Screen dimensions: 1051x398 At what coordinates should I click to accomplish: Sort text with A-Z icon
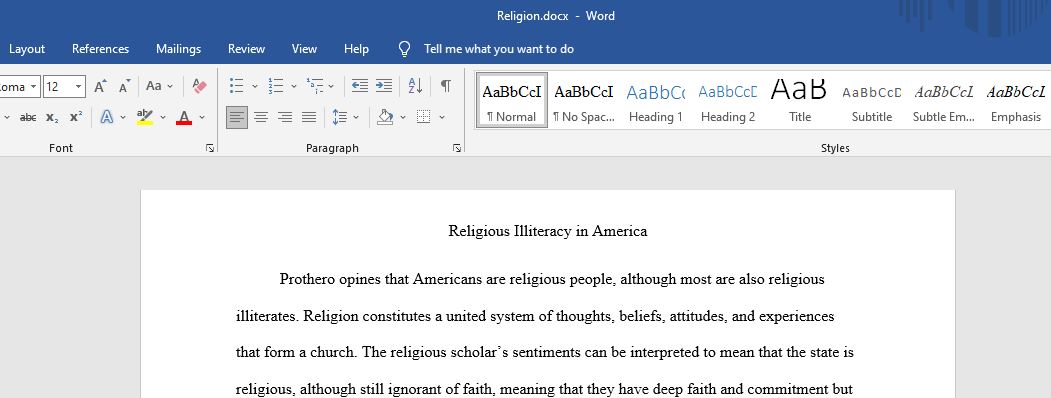click(415, 86)
